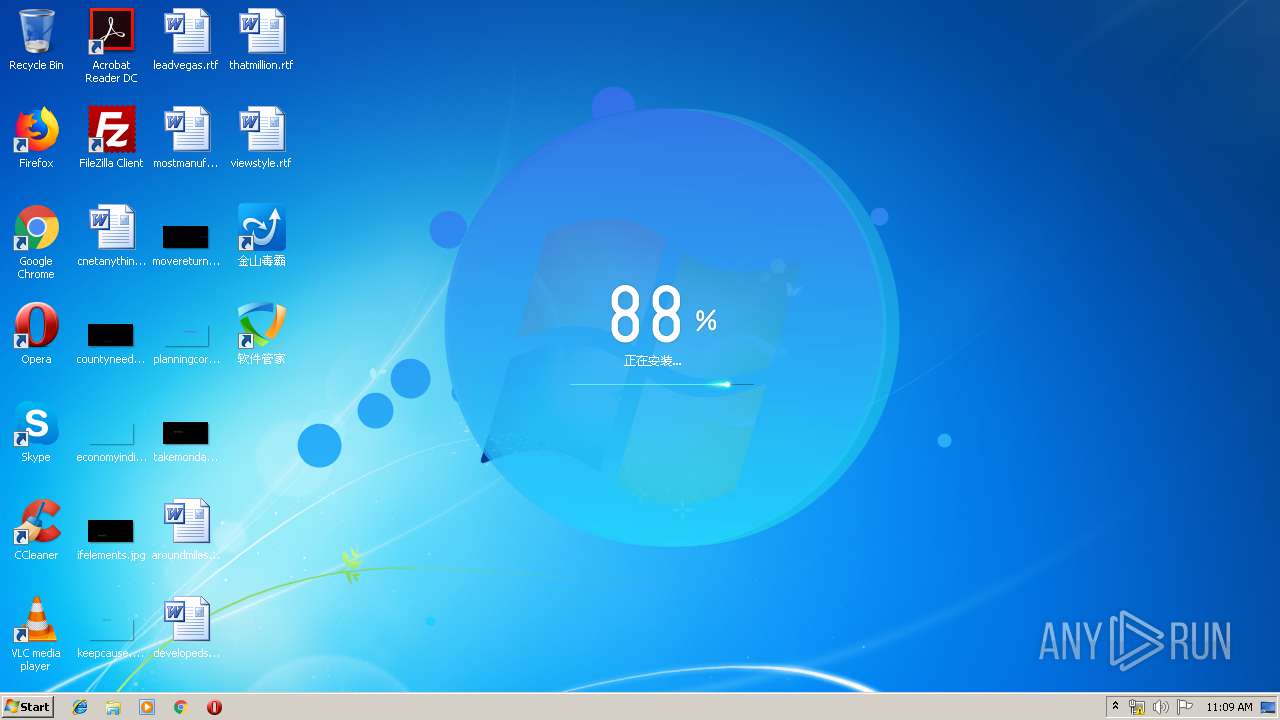This screenshot has height=720, width=1280.
Task: Open 软件管家 desktop shortcut
Action: (261, 334)
